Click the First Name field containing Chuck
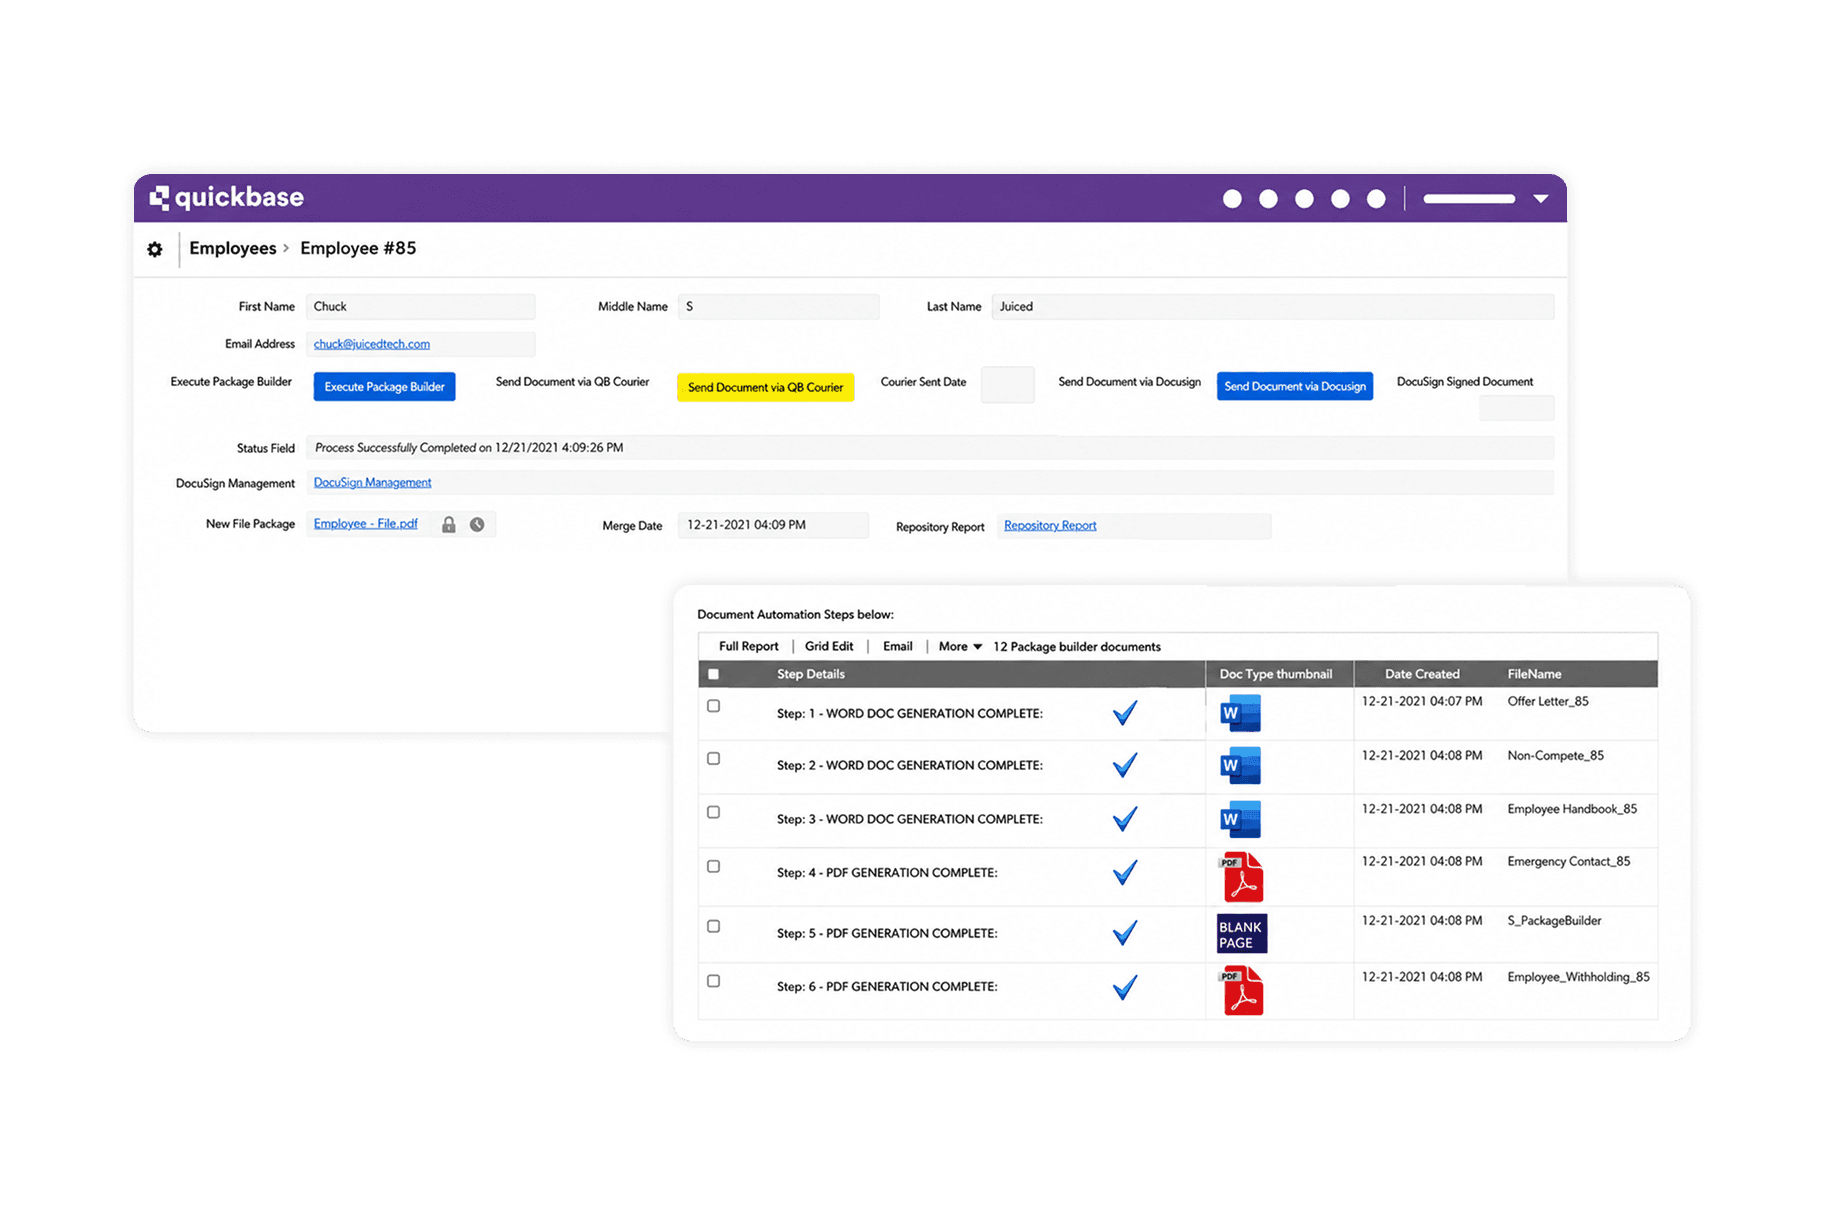 click(x=421, y=307)
